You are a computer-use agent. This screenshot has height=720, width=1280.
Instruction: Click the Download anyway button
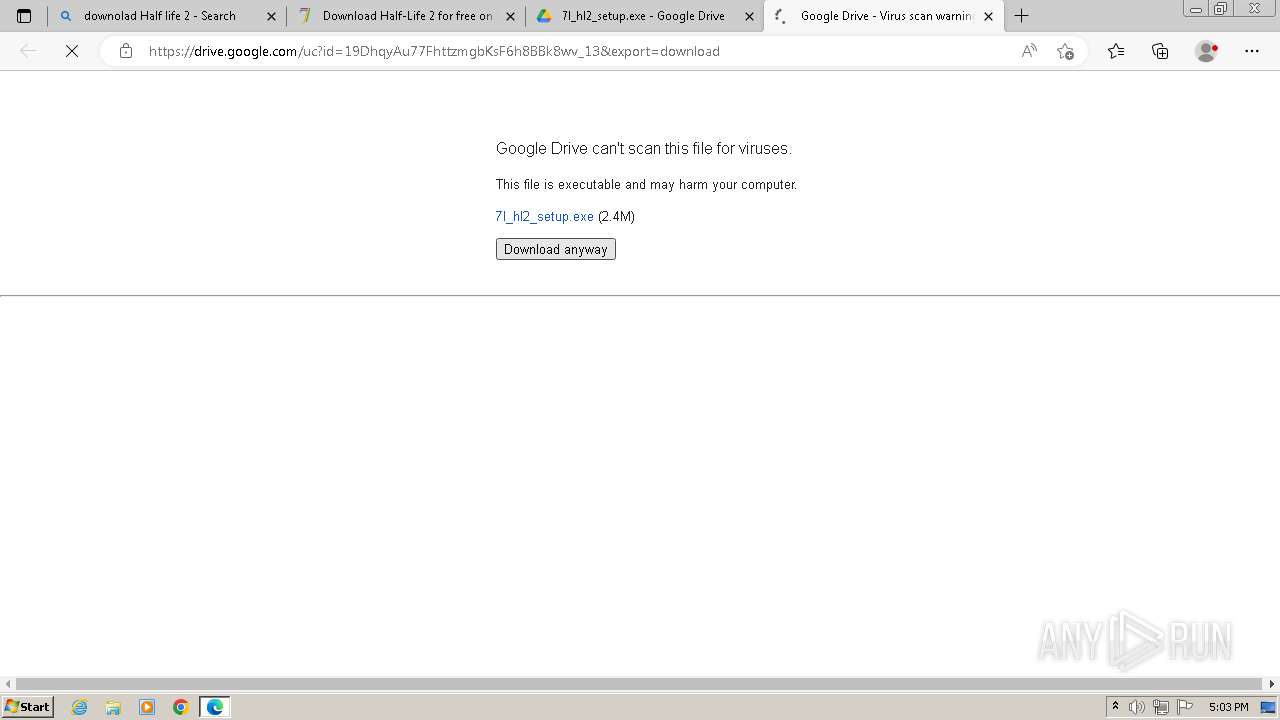pyautogui.click(x=556, y=249)
